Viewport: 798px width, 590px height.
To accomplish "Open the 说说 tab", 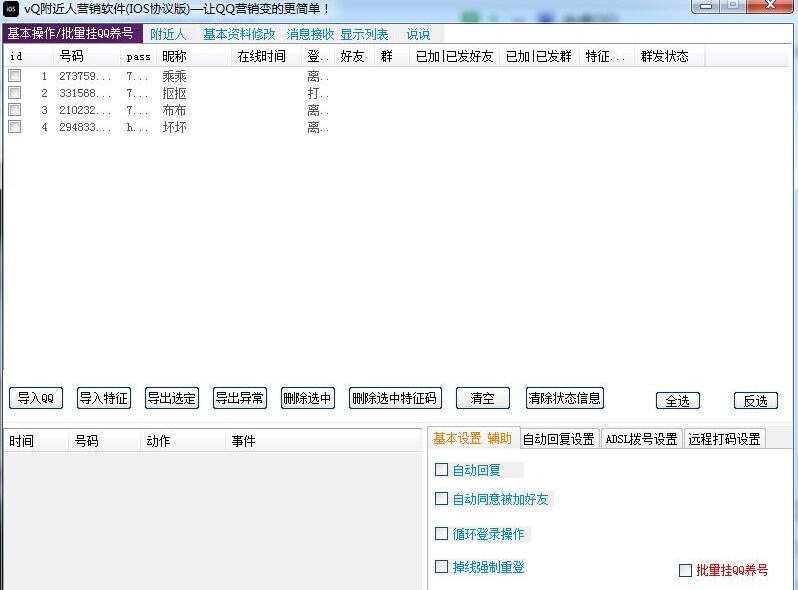I will pyautogui.click(x=418, y=34).
